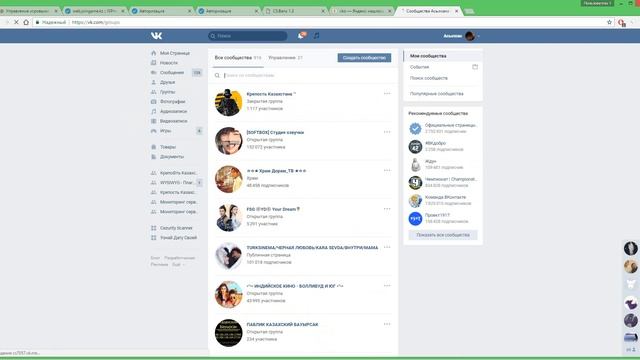This screenshot has width=640, height=360.
Task: Click Создать сообщество button
Action: pos(364,58)
